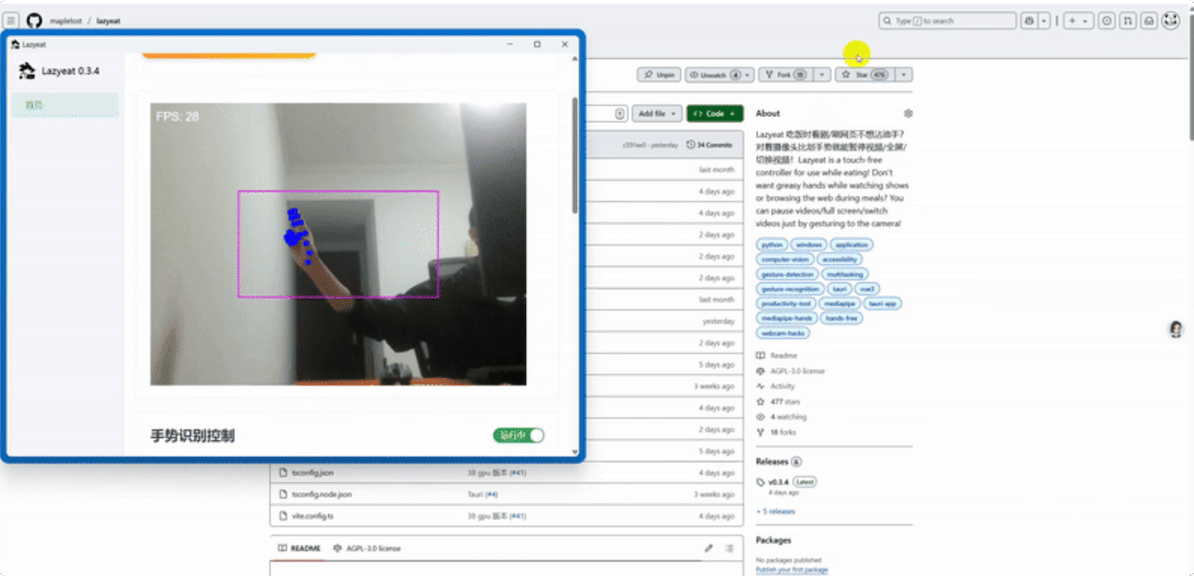Open the Add file dropdown

pos(658,114)
